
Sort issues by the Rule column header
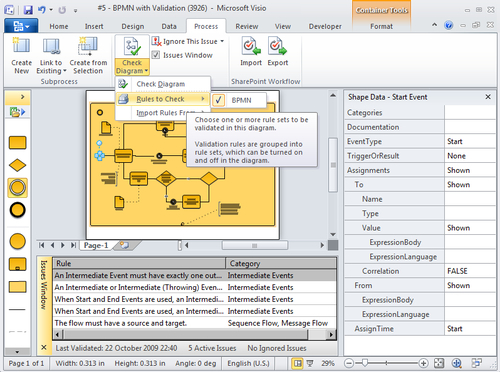(x=139, y=263)
